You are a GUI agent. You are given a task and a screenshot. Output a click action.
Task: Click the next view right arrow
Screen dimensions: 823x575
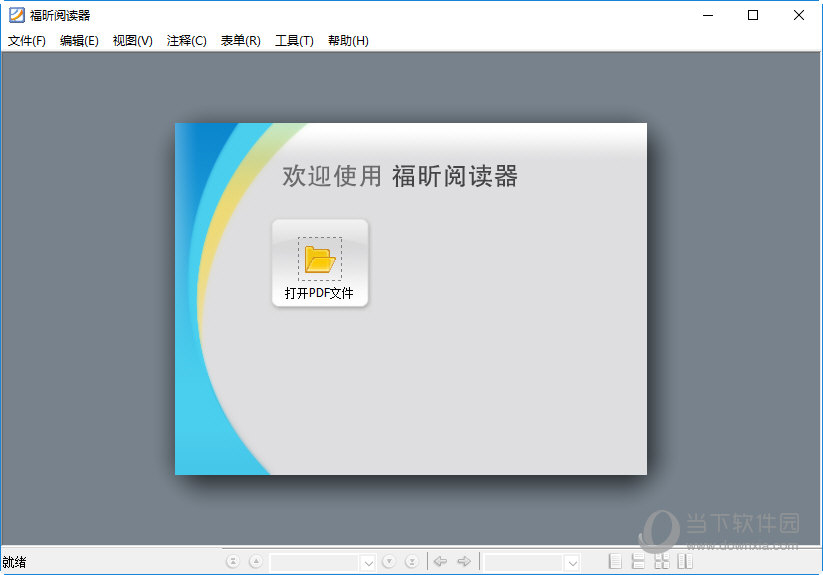[x=464, y=562]
